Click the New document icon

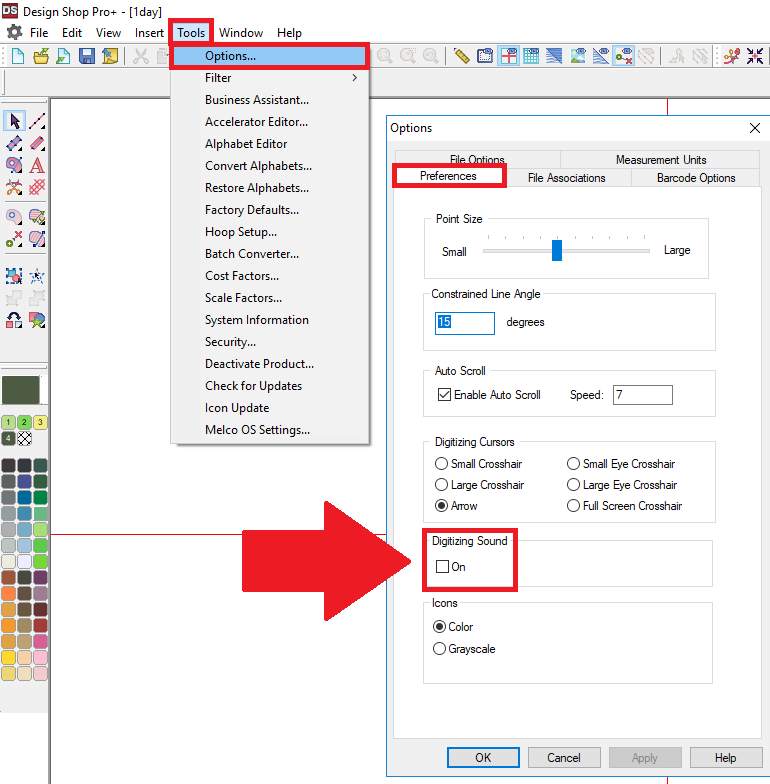[x=18, y=57]
